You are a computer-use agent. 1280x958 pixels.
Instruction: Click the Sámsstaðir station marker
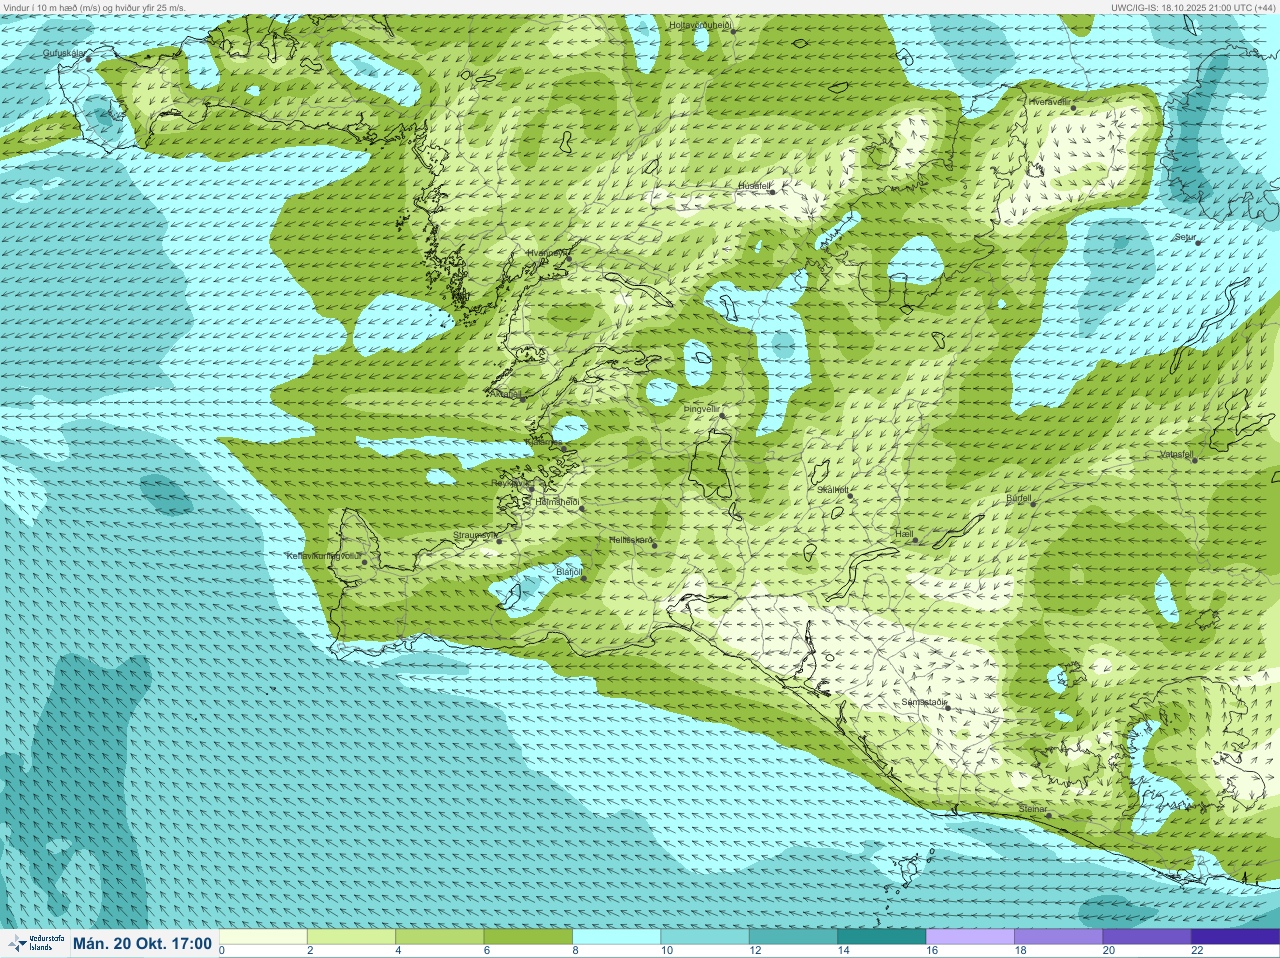point(948,708)
